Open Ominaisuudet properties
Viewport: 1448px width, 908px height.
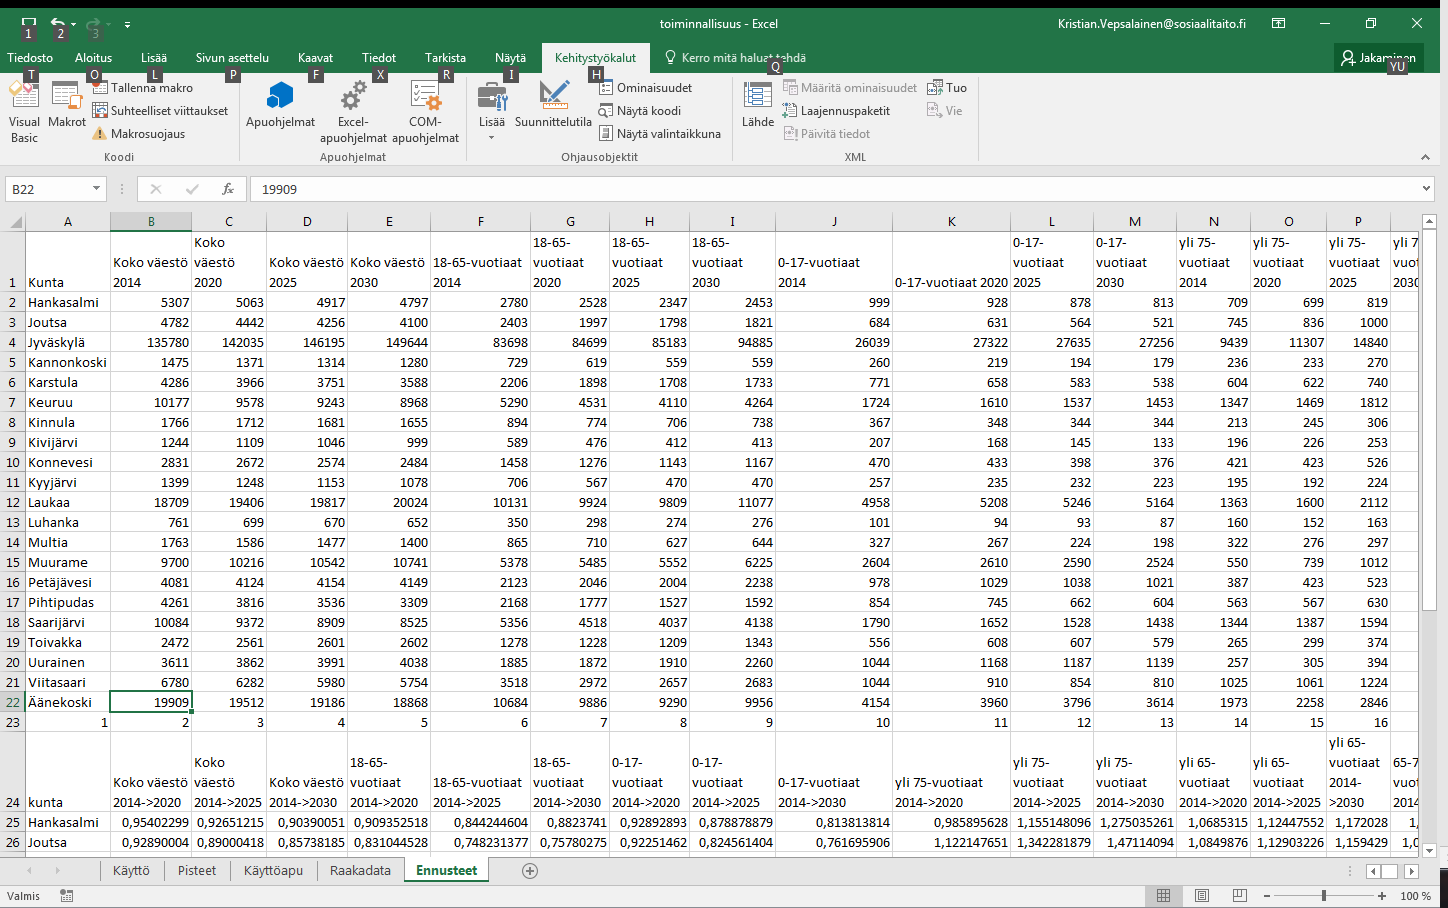(646, 88)
